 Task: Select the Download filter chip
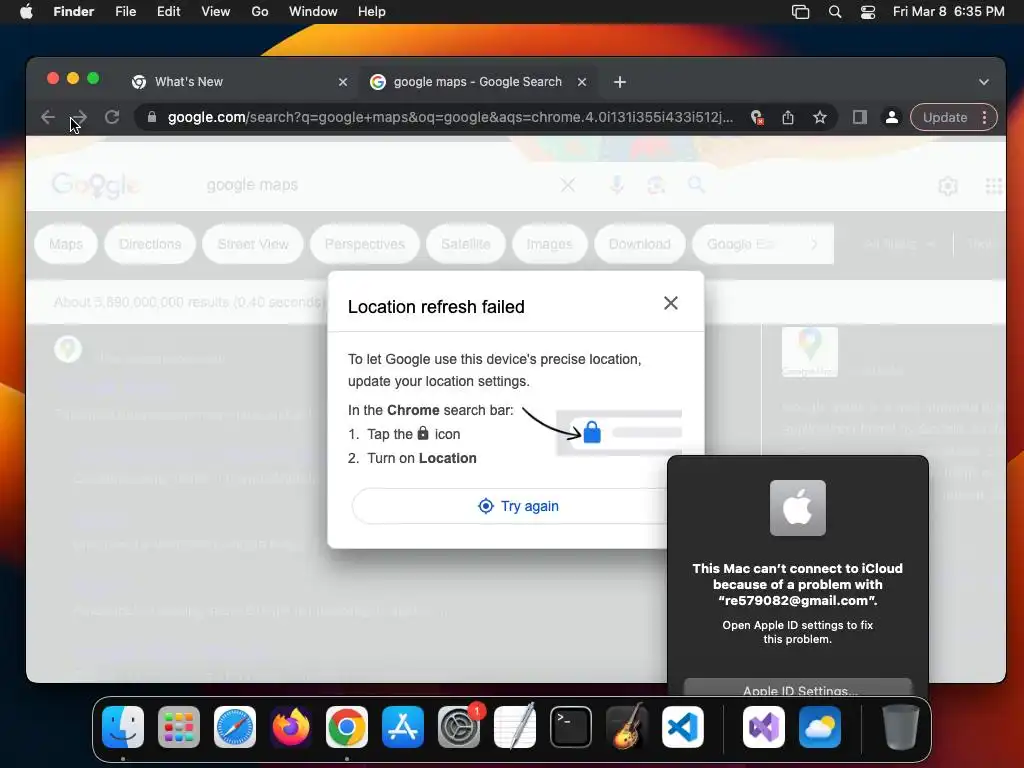(x=639, y=244)
